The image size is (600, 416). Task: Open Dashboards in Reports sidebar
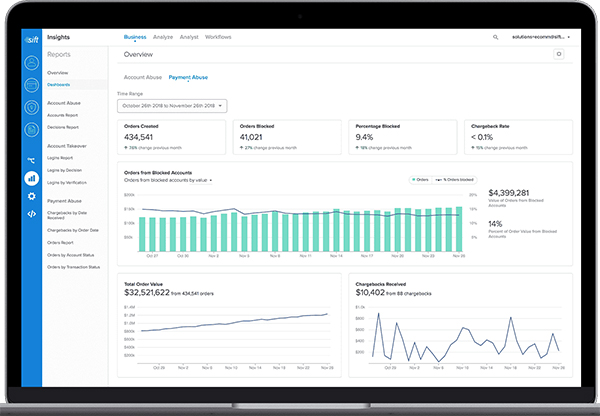(59, 85)
